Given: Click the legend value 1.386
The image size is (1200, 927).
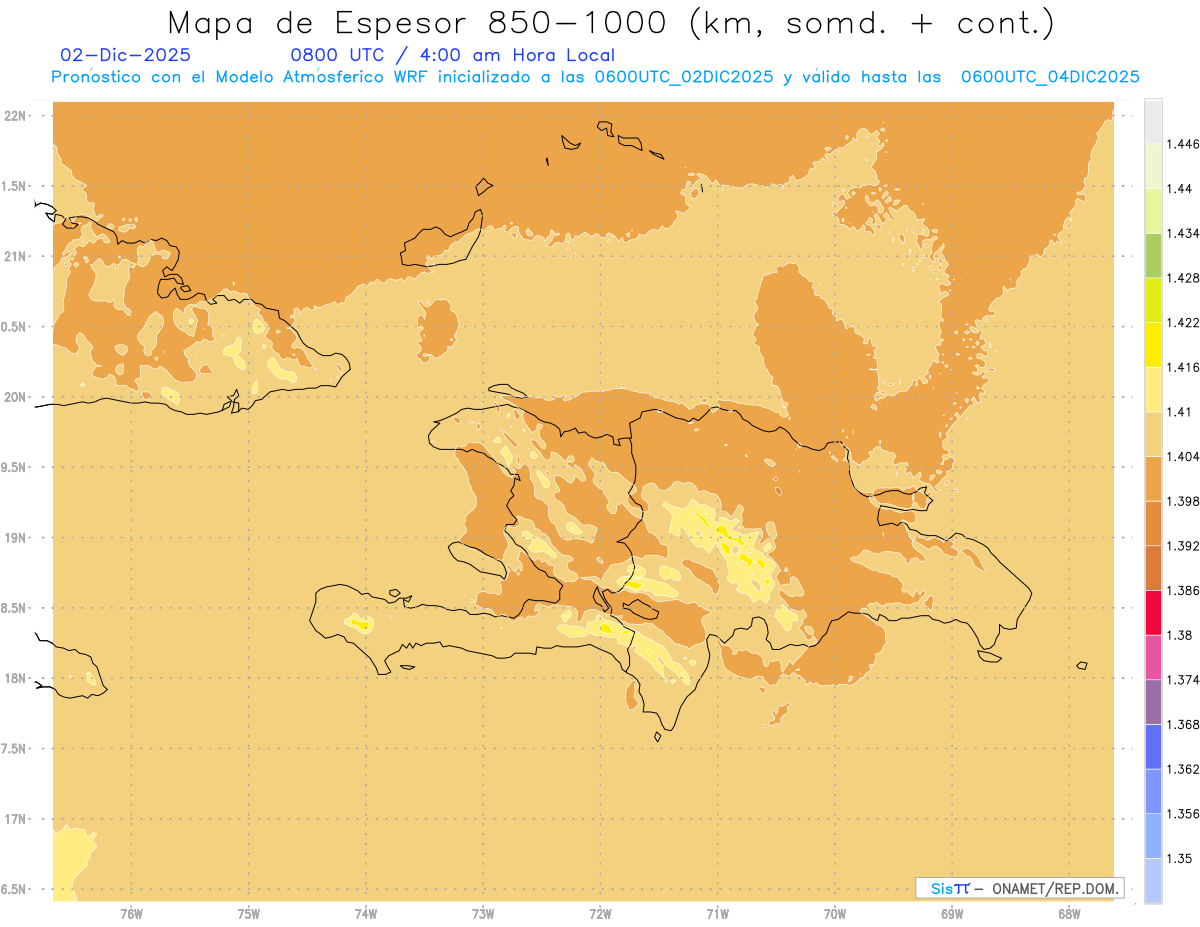Looking at the screenshot, I should click(x=1183, y=590).
